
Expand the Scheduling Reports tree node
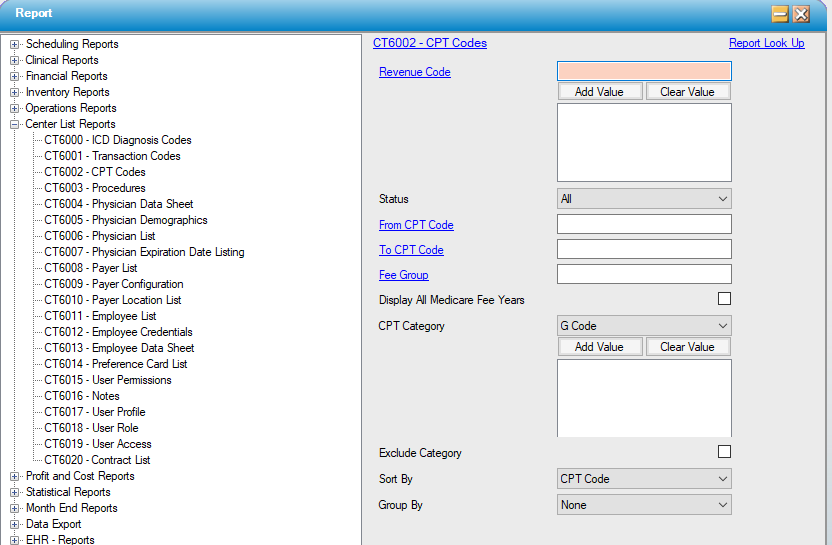(15, 44)
